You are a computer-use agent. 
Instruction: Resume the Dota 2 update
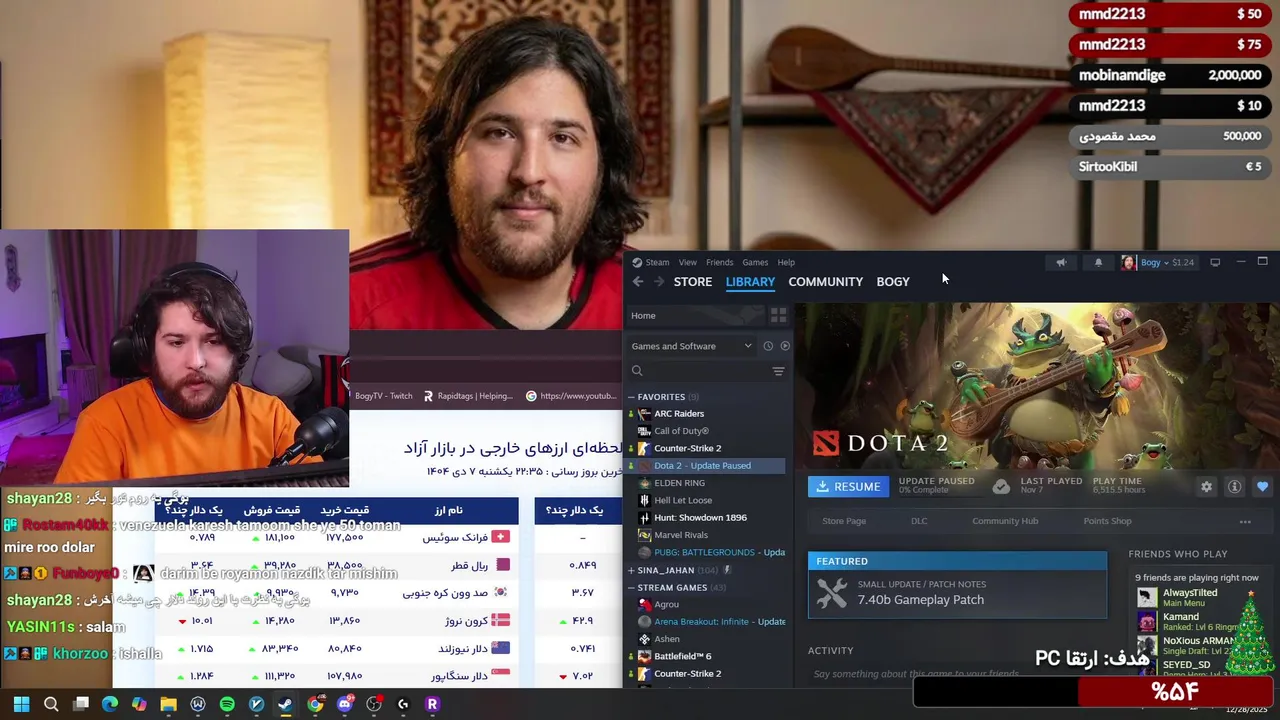click(x=848, y=487)
